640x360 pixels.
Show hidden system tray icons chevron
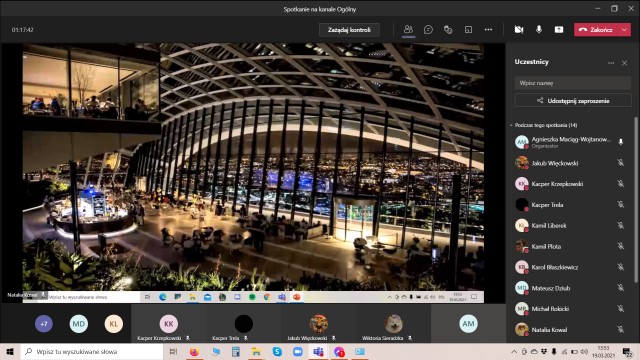(x=514, y=351)
